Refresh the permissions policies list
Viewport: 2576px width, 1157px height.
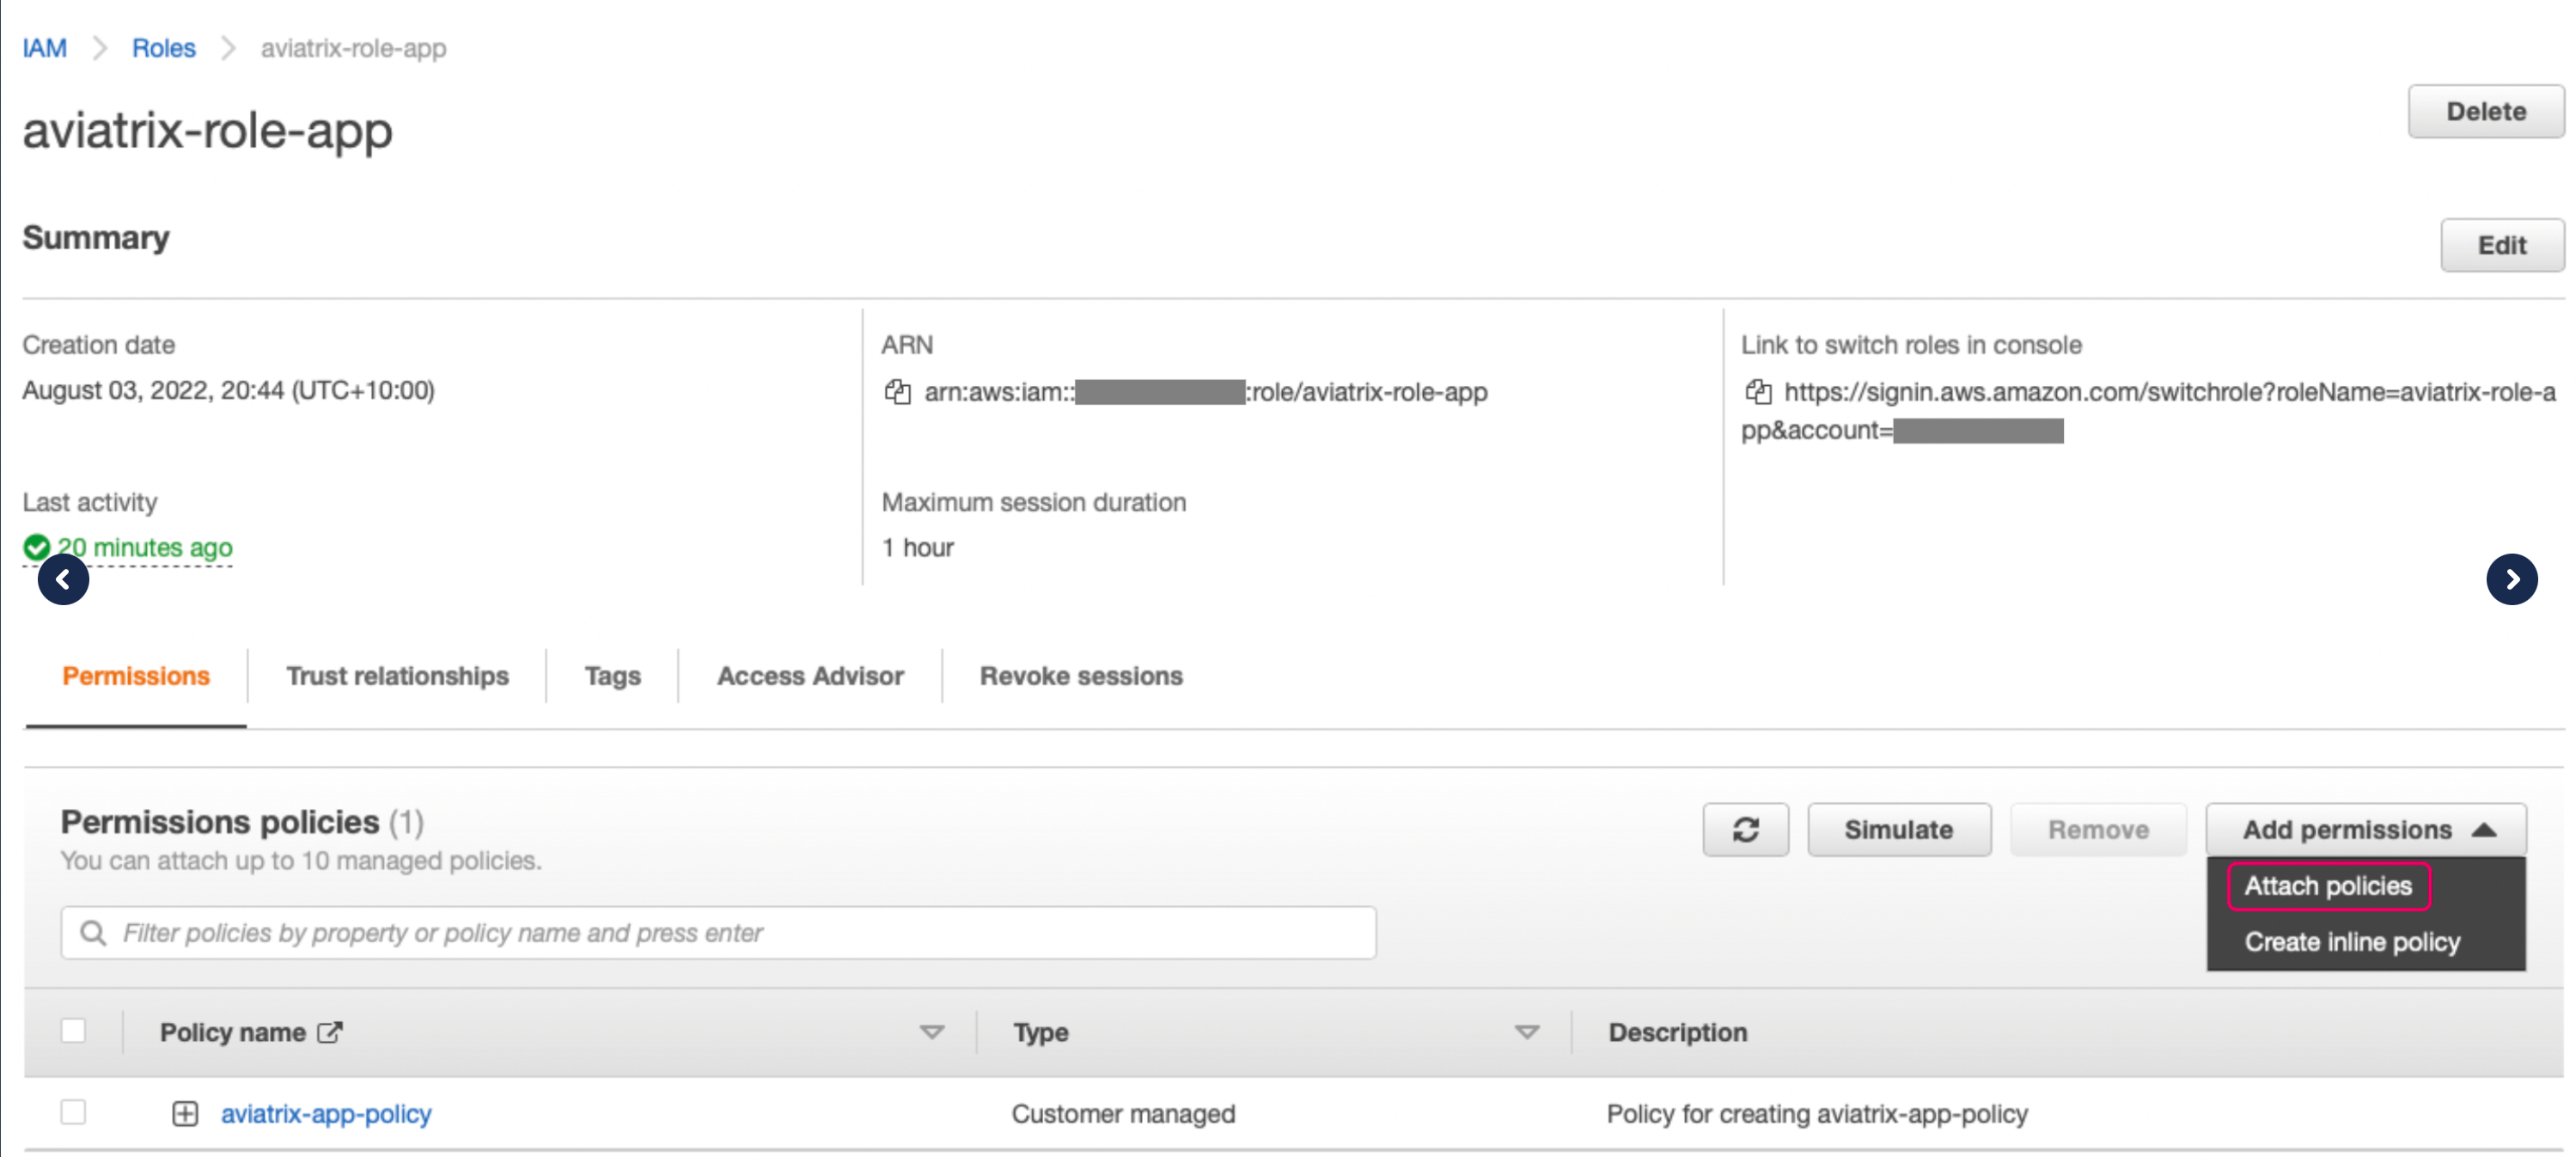point(1746,829)
